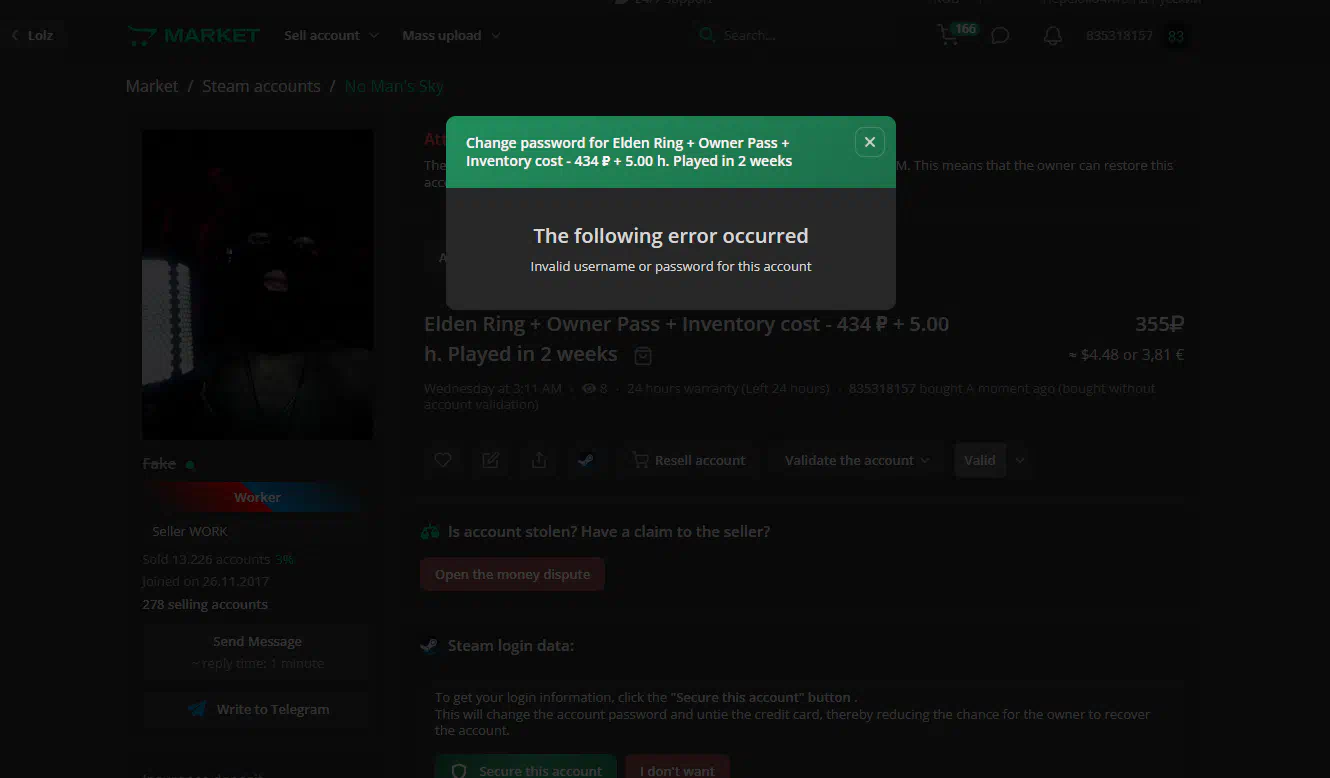Click the search magnifier icon
The height and width of the screenshot is (778, 1330).
707,35
